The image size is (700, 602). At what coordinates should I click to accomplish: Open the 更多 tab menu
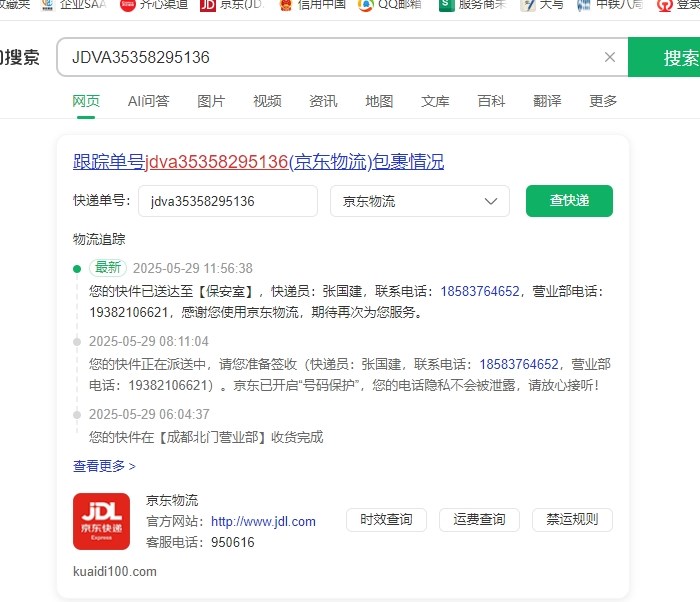point(603,101)
